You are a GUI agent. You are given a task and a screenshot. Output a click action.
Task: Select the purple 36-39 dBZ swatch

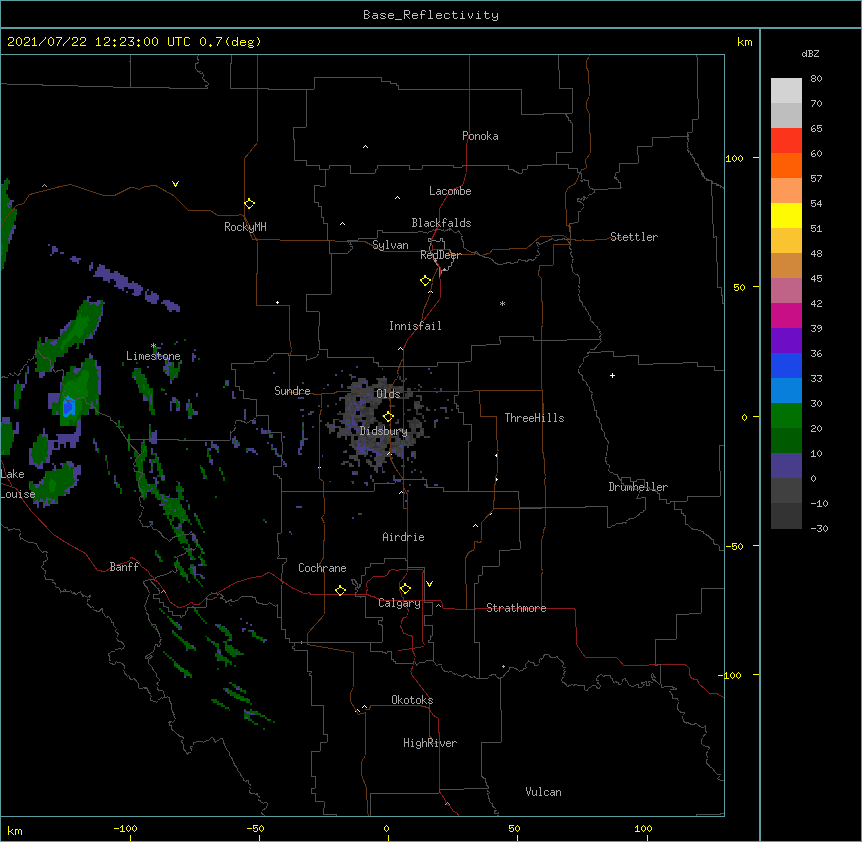coord(786,340)
